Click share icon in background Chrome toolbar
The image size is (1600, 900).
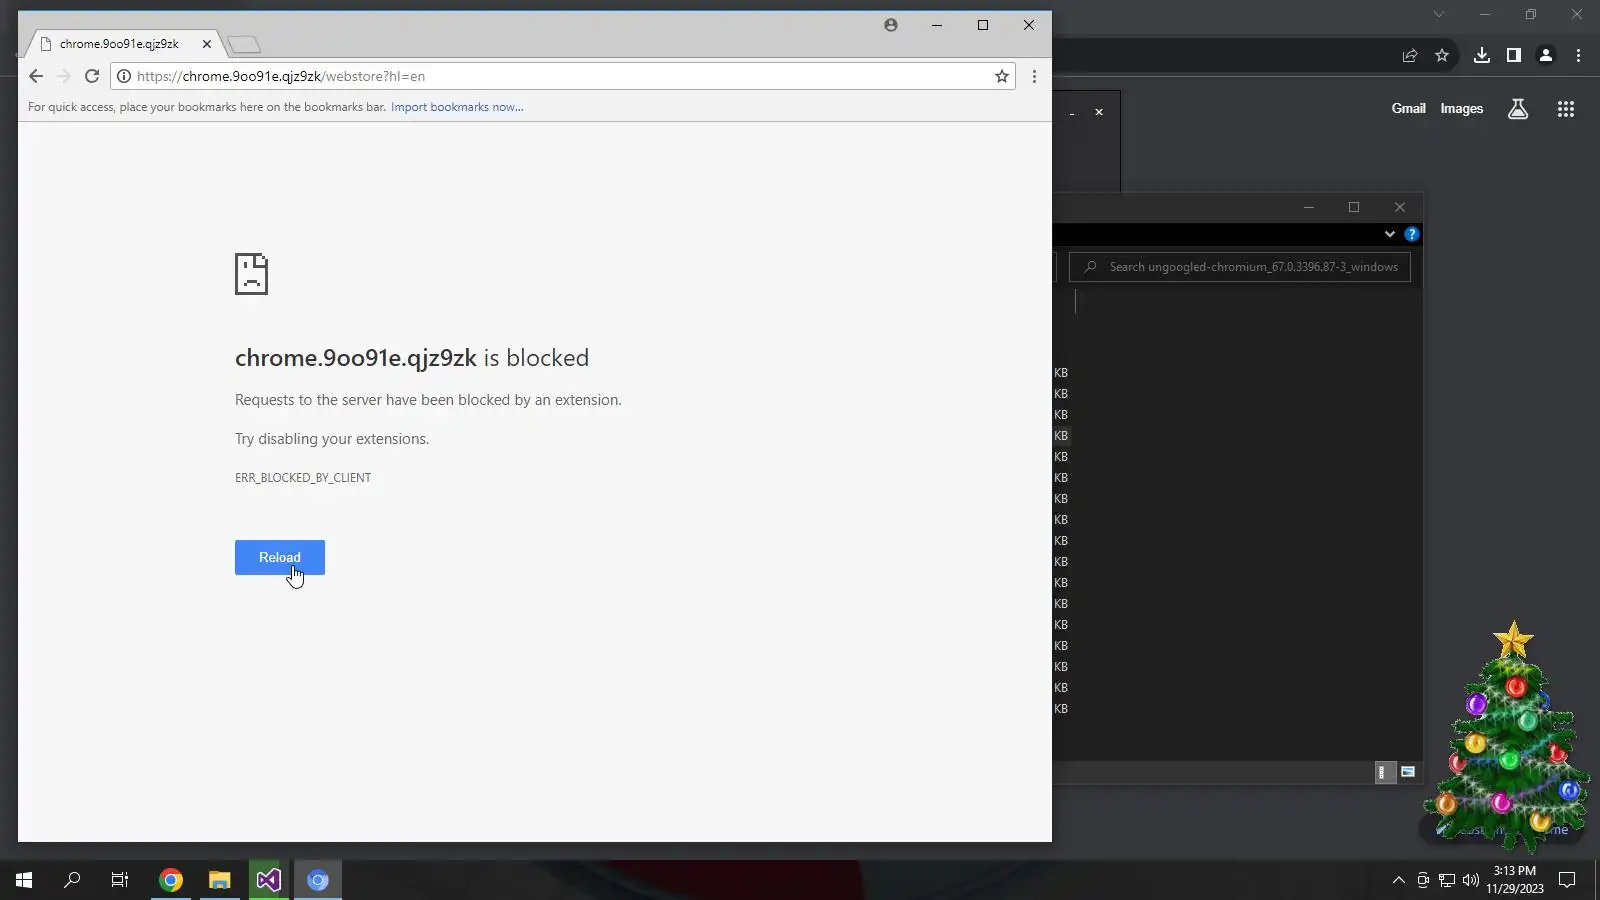(x=1410, y=56)
